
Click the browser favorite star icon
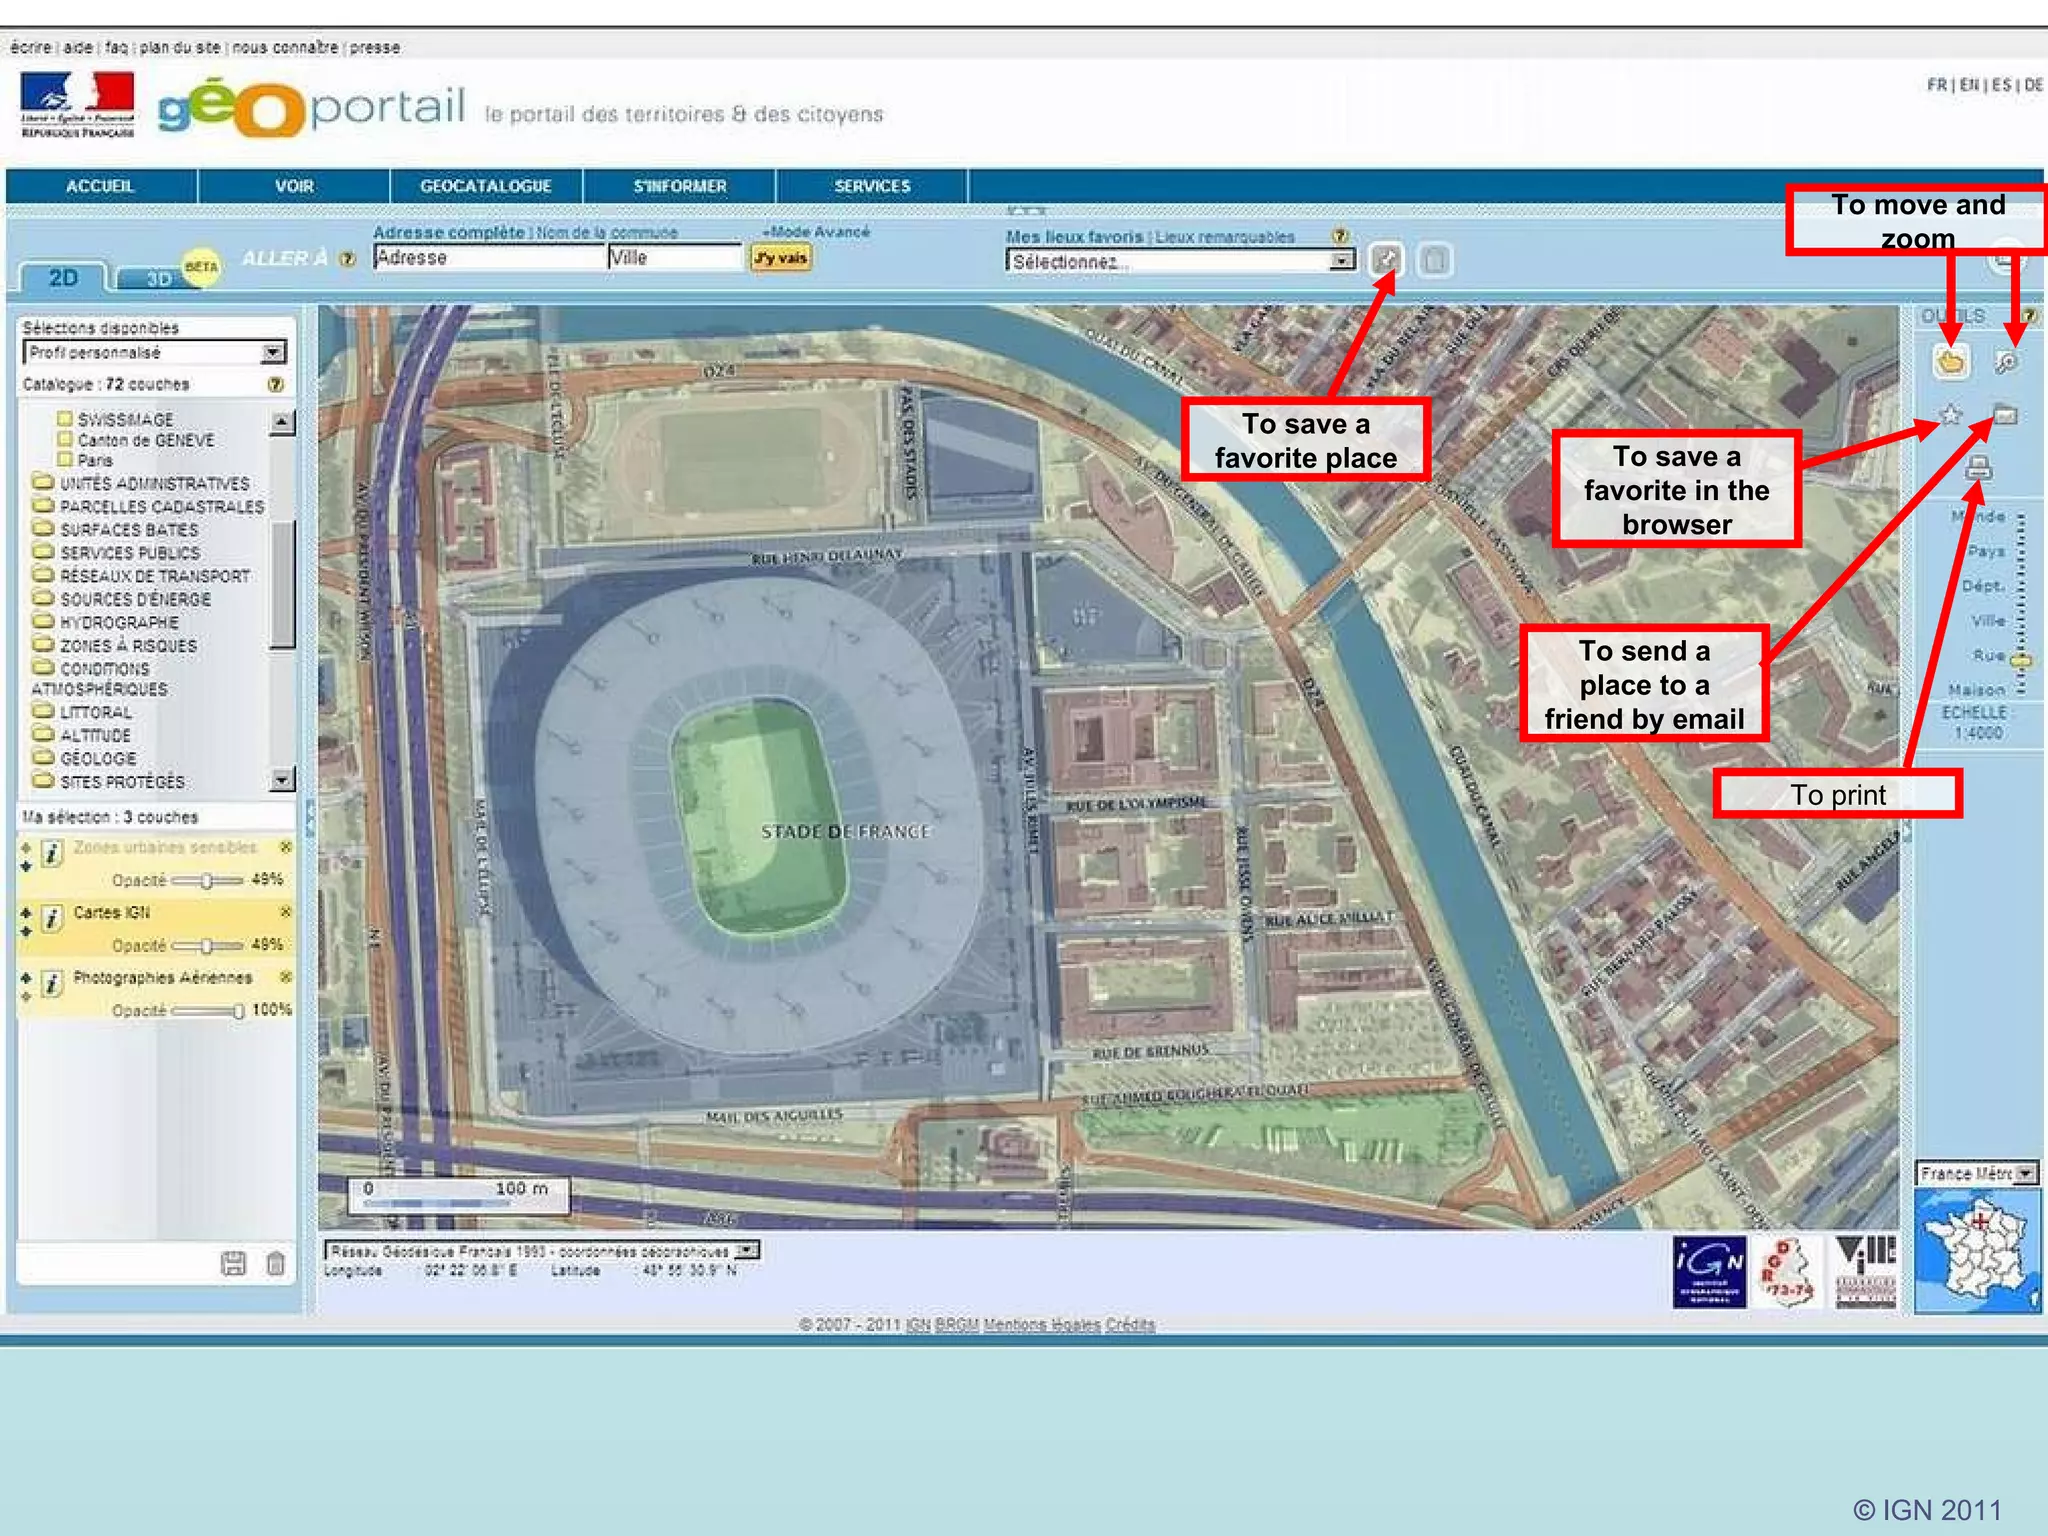[x=1950, y=415]
